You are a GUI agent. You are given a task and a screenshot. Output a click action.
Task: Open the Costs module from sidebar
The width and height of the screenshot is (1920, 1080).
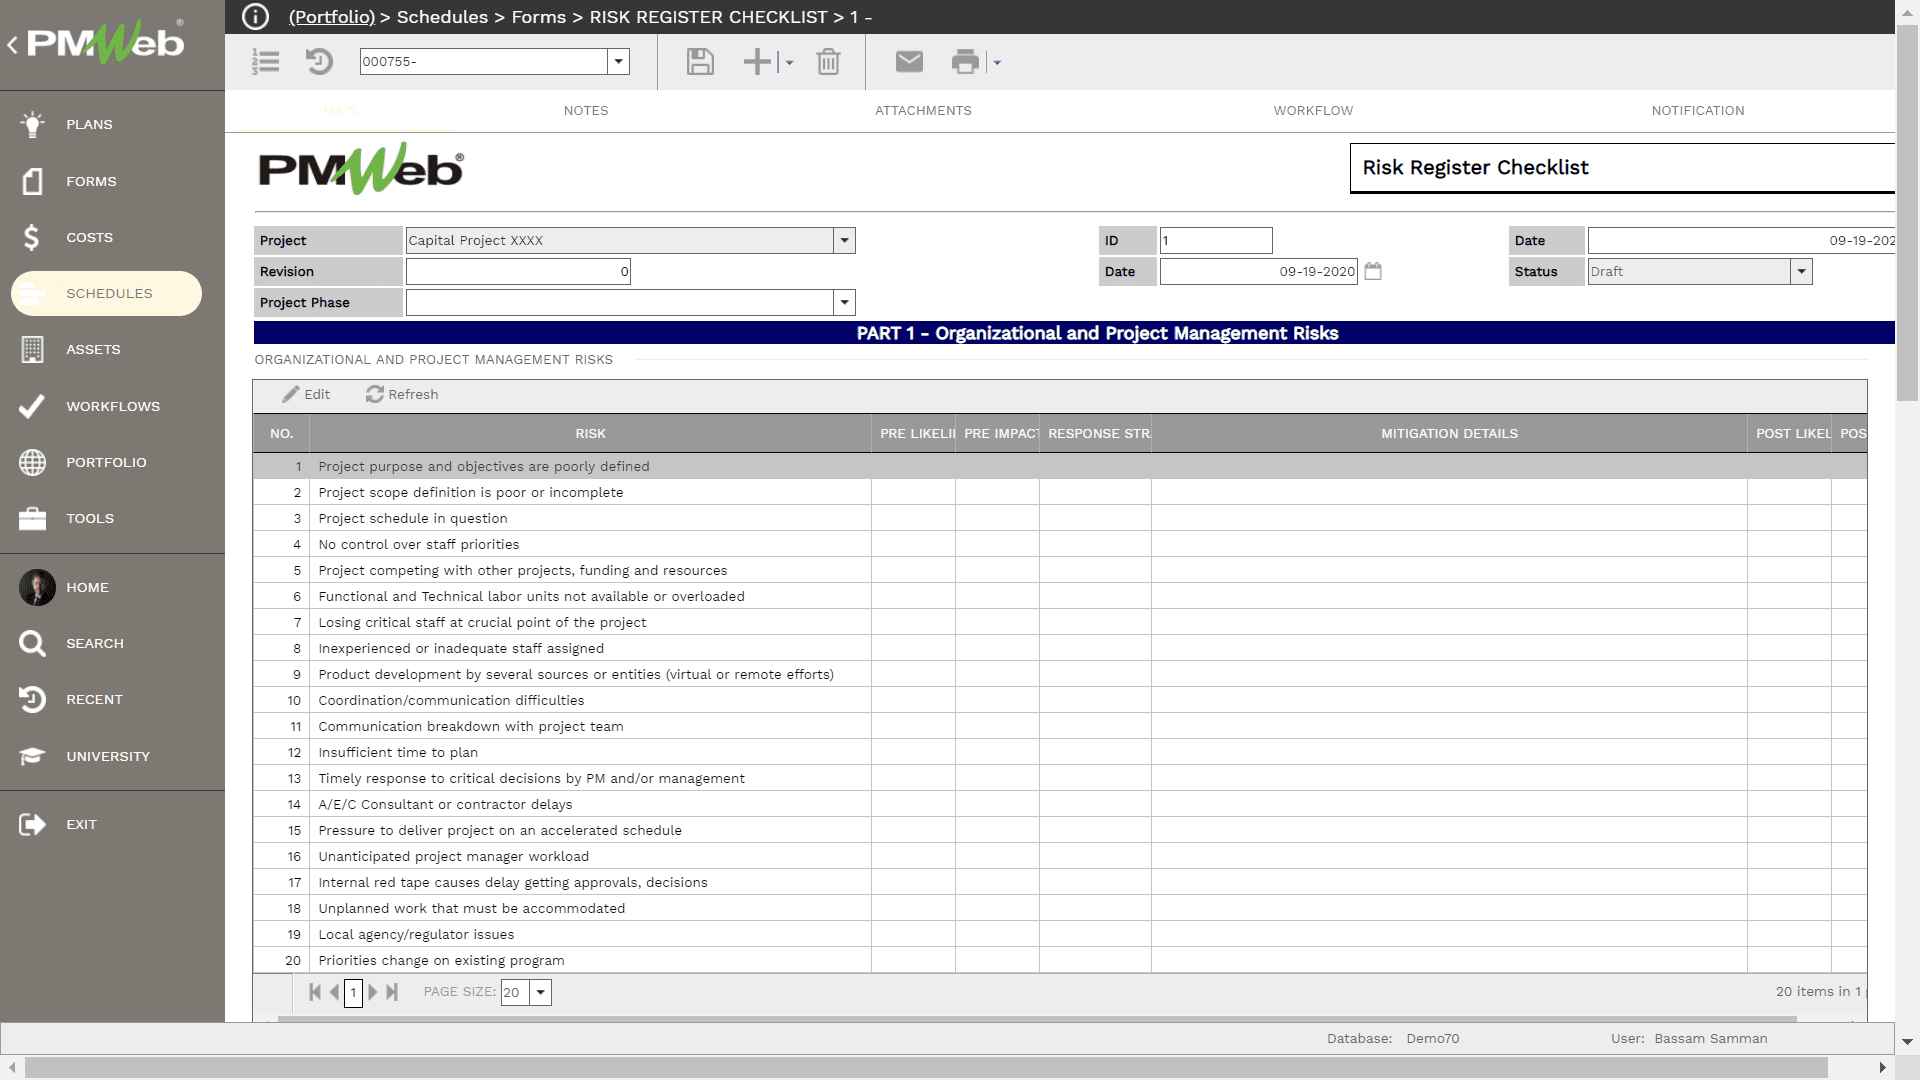89,237
